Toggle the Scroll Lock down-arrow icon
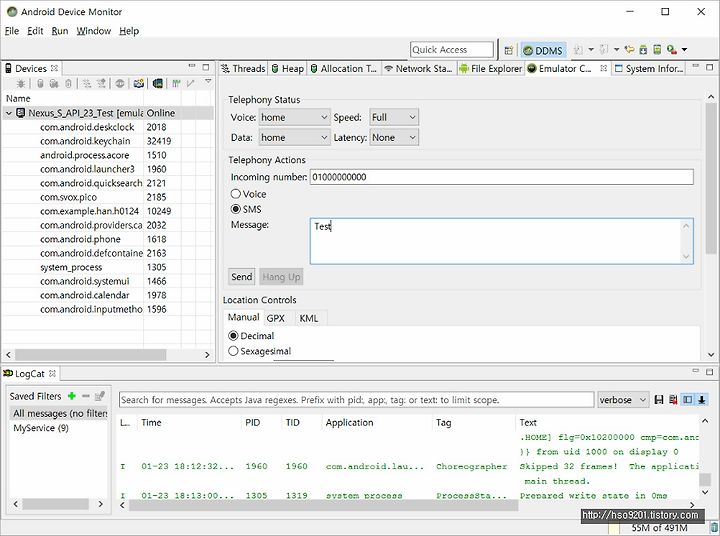 tap(702, 400)
